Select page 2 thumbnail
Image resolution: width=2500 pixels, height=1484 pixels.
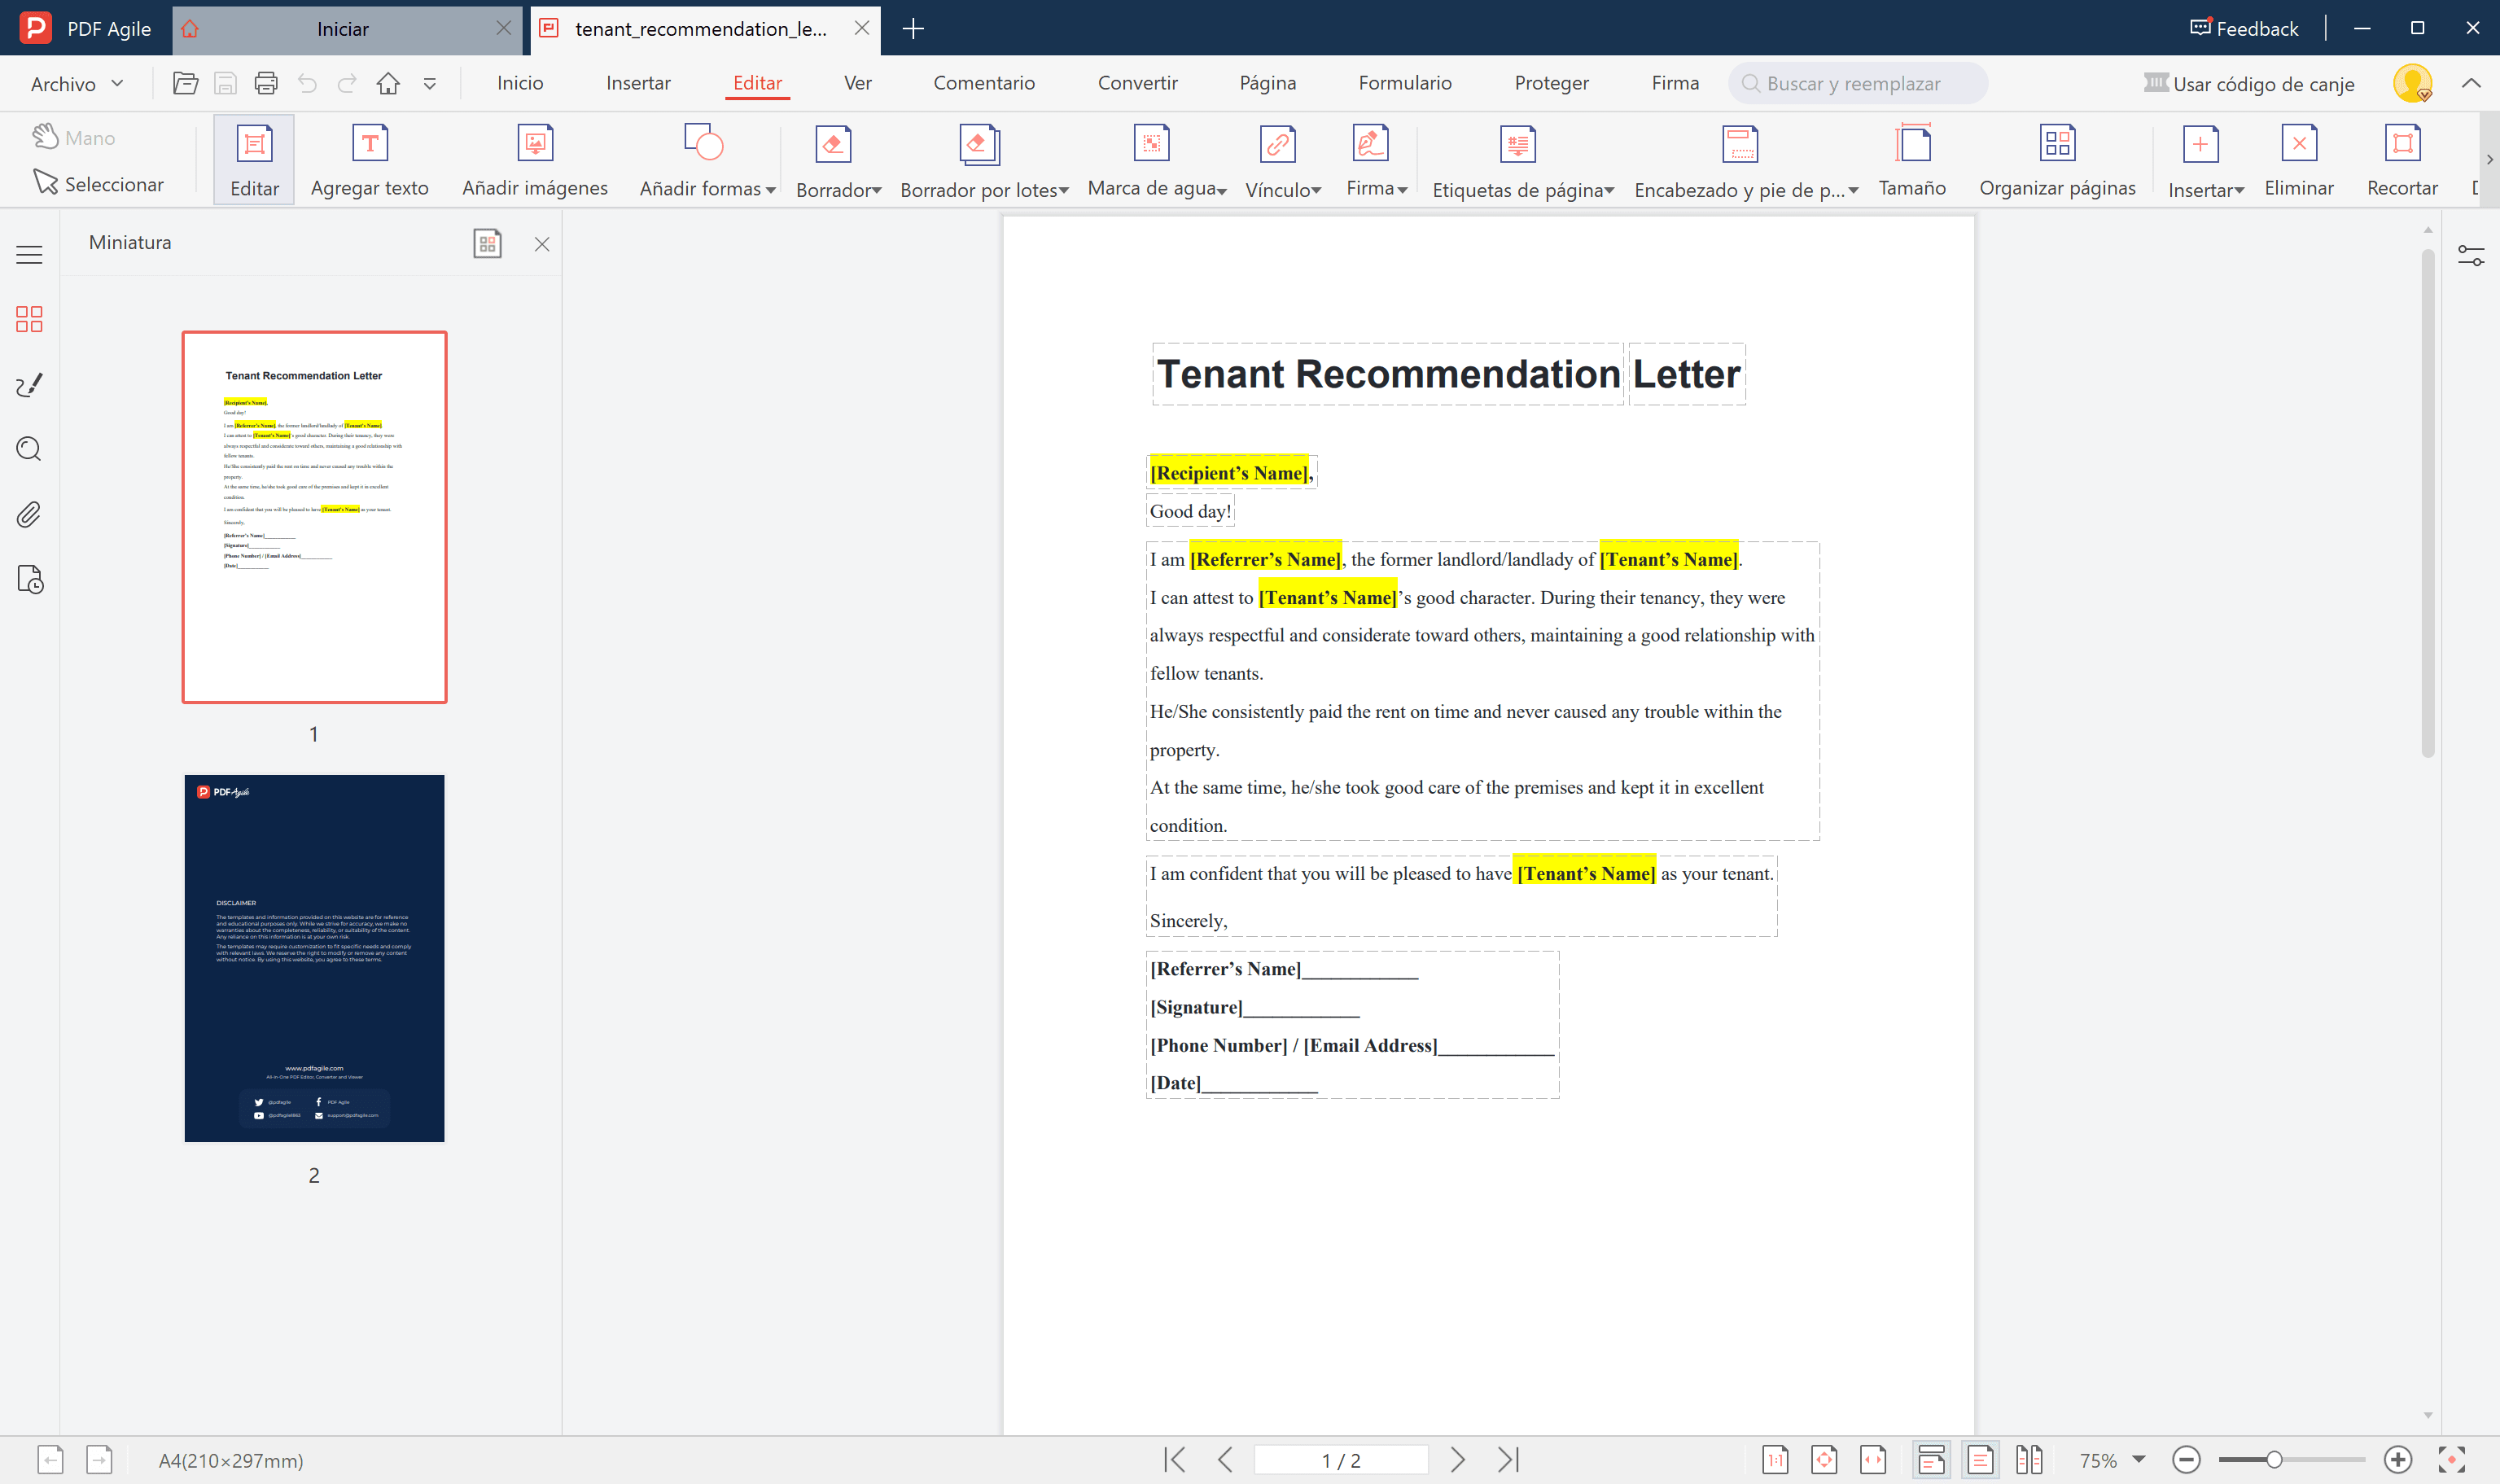(x=313, y=957)
